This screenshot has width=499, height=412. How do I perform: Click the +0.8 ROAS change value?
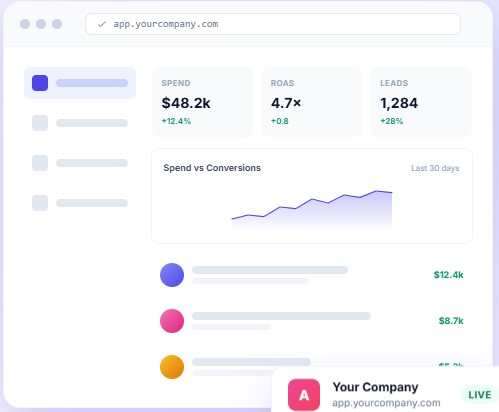click(x=280, y=121)
